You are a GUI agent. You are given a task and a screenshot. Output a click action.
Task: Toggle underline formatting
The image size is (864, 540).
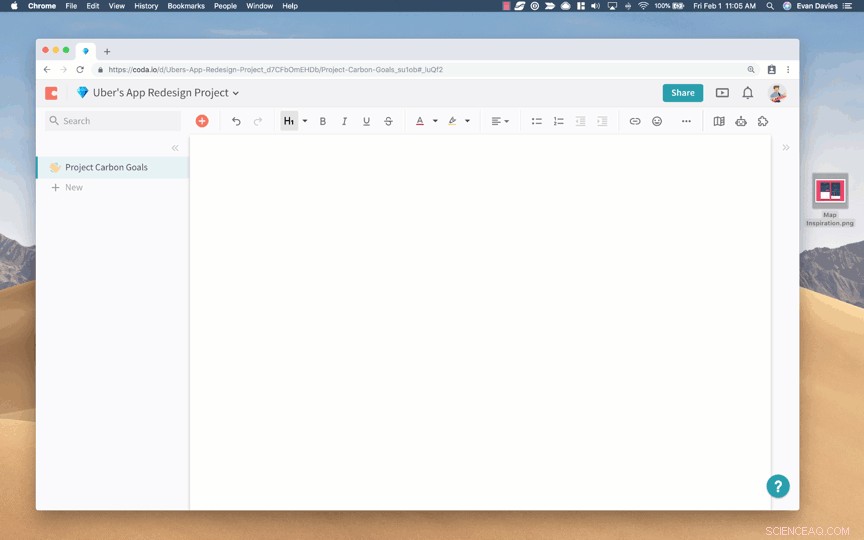(x=366, y=121)
